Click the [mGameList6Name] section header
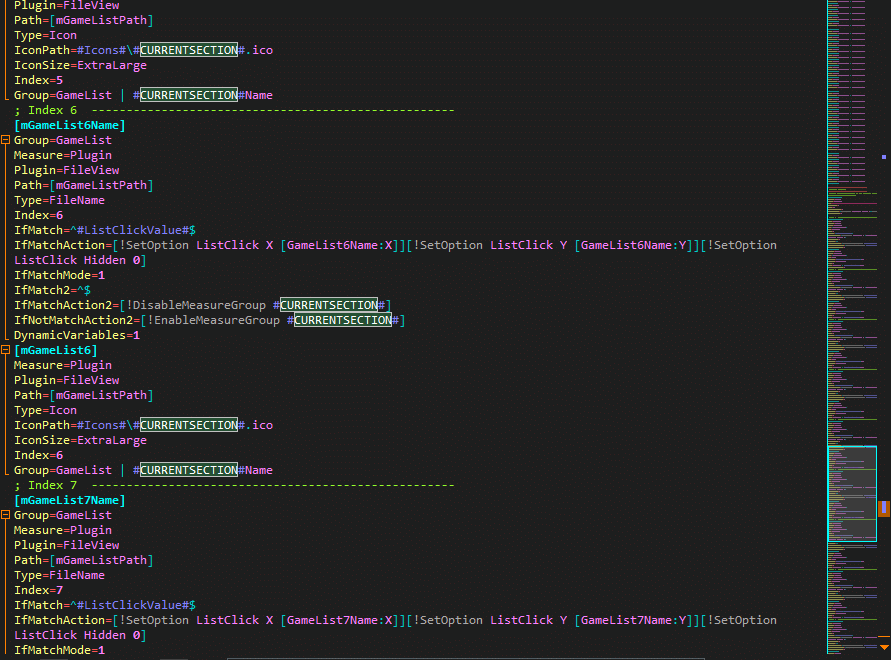891x660 pixels. 69,125
